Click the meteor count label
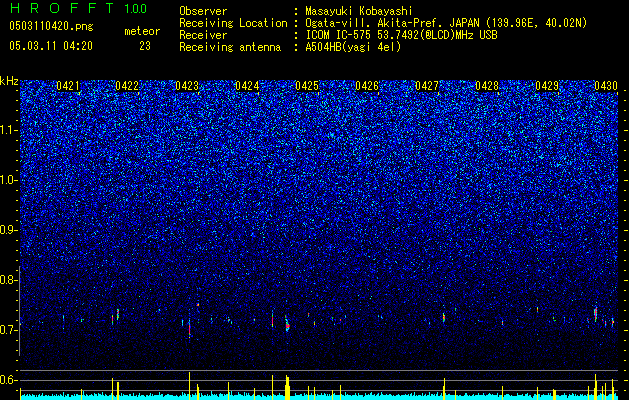Viewport: 629px width, 400px height. (x=142, y=31)
